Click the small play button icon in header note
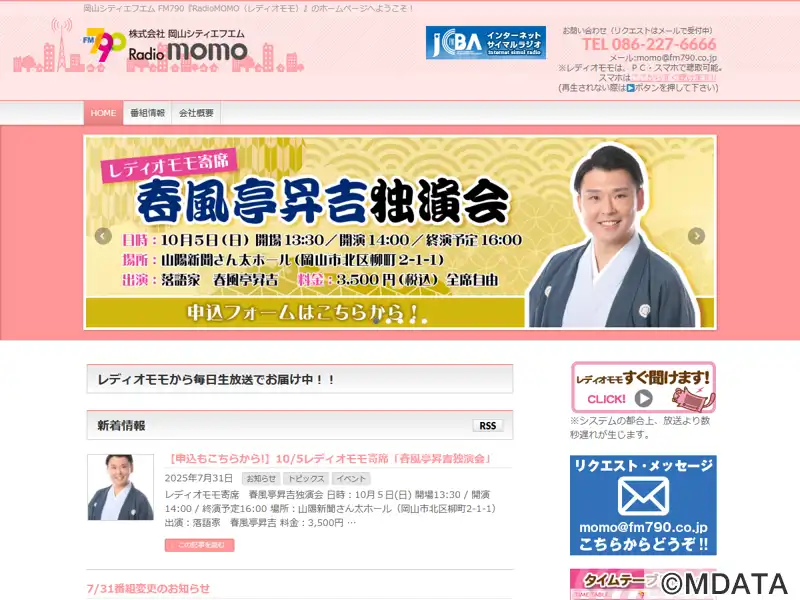 click(631, 88)
